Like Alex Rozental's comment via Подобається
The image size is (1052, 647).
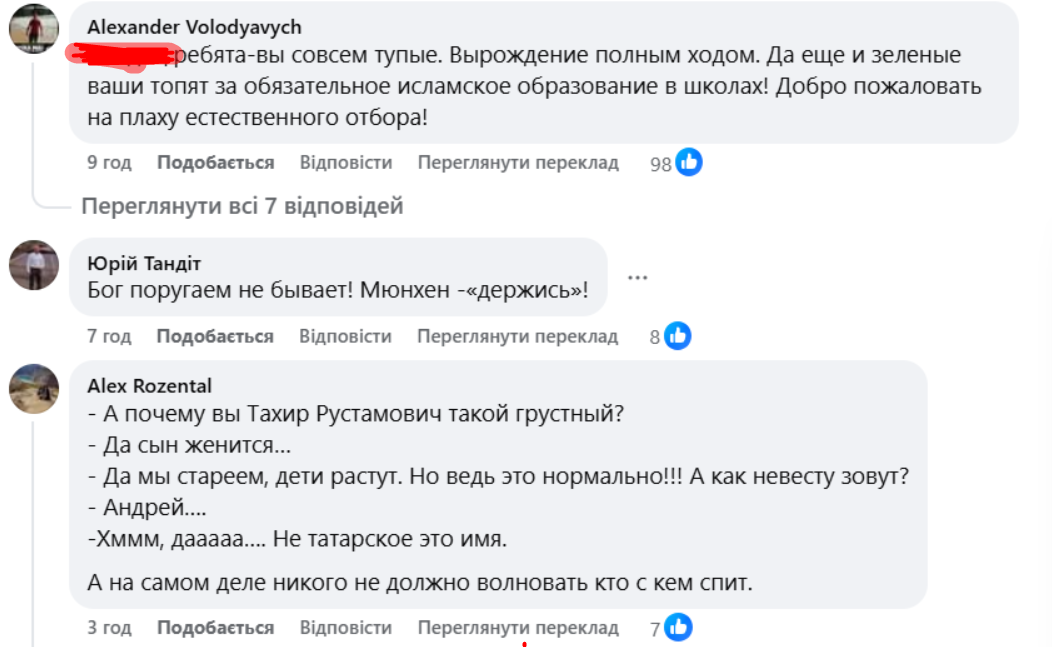[215, 628]
